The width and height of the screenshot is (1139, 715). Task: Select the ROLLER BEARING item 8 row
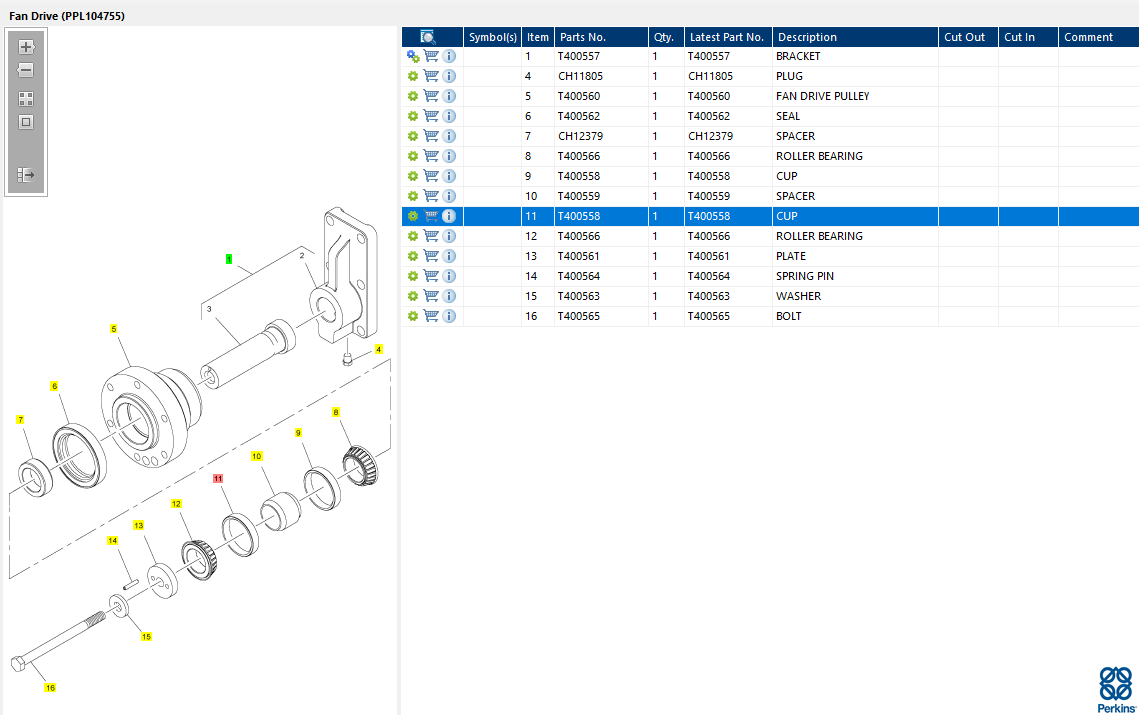pyautogui.click(x=818, y=156)
